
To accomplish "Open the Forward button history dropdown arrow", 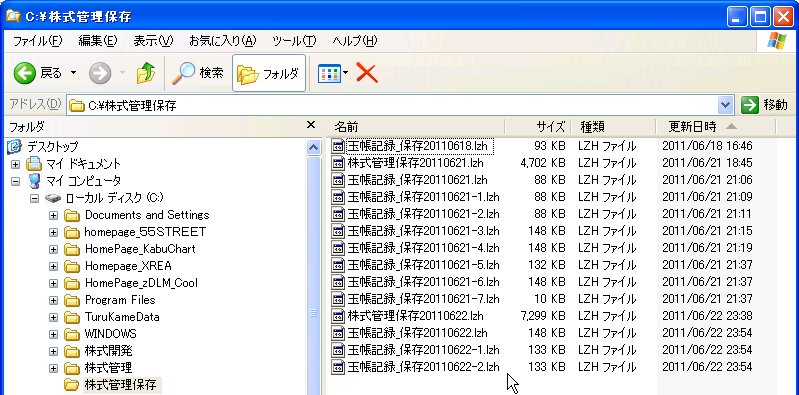I will [122, 73].
